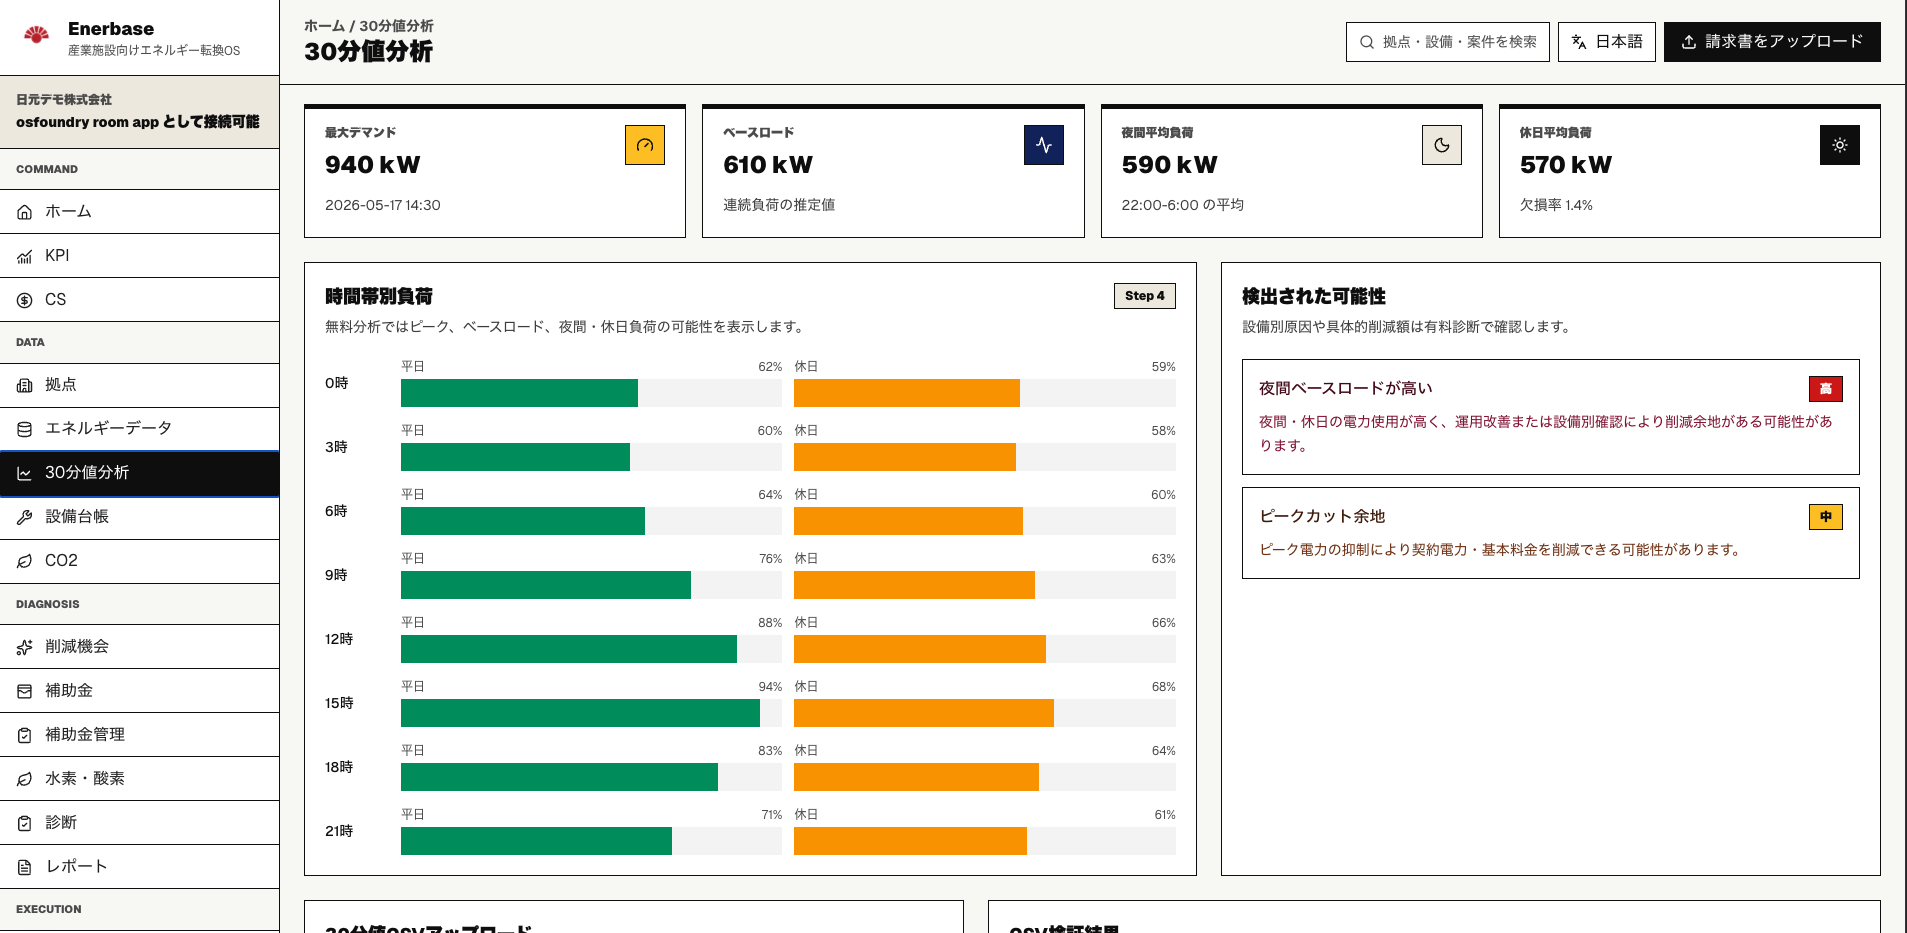The height and width of the screenshot is (933, 1907).
Task: Click the document icon beside レポート
Action: (25, 867)
